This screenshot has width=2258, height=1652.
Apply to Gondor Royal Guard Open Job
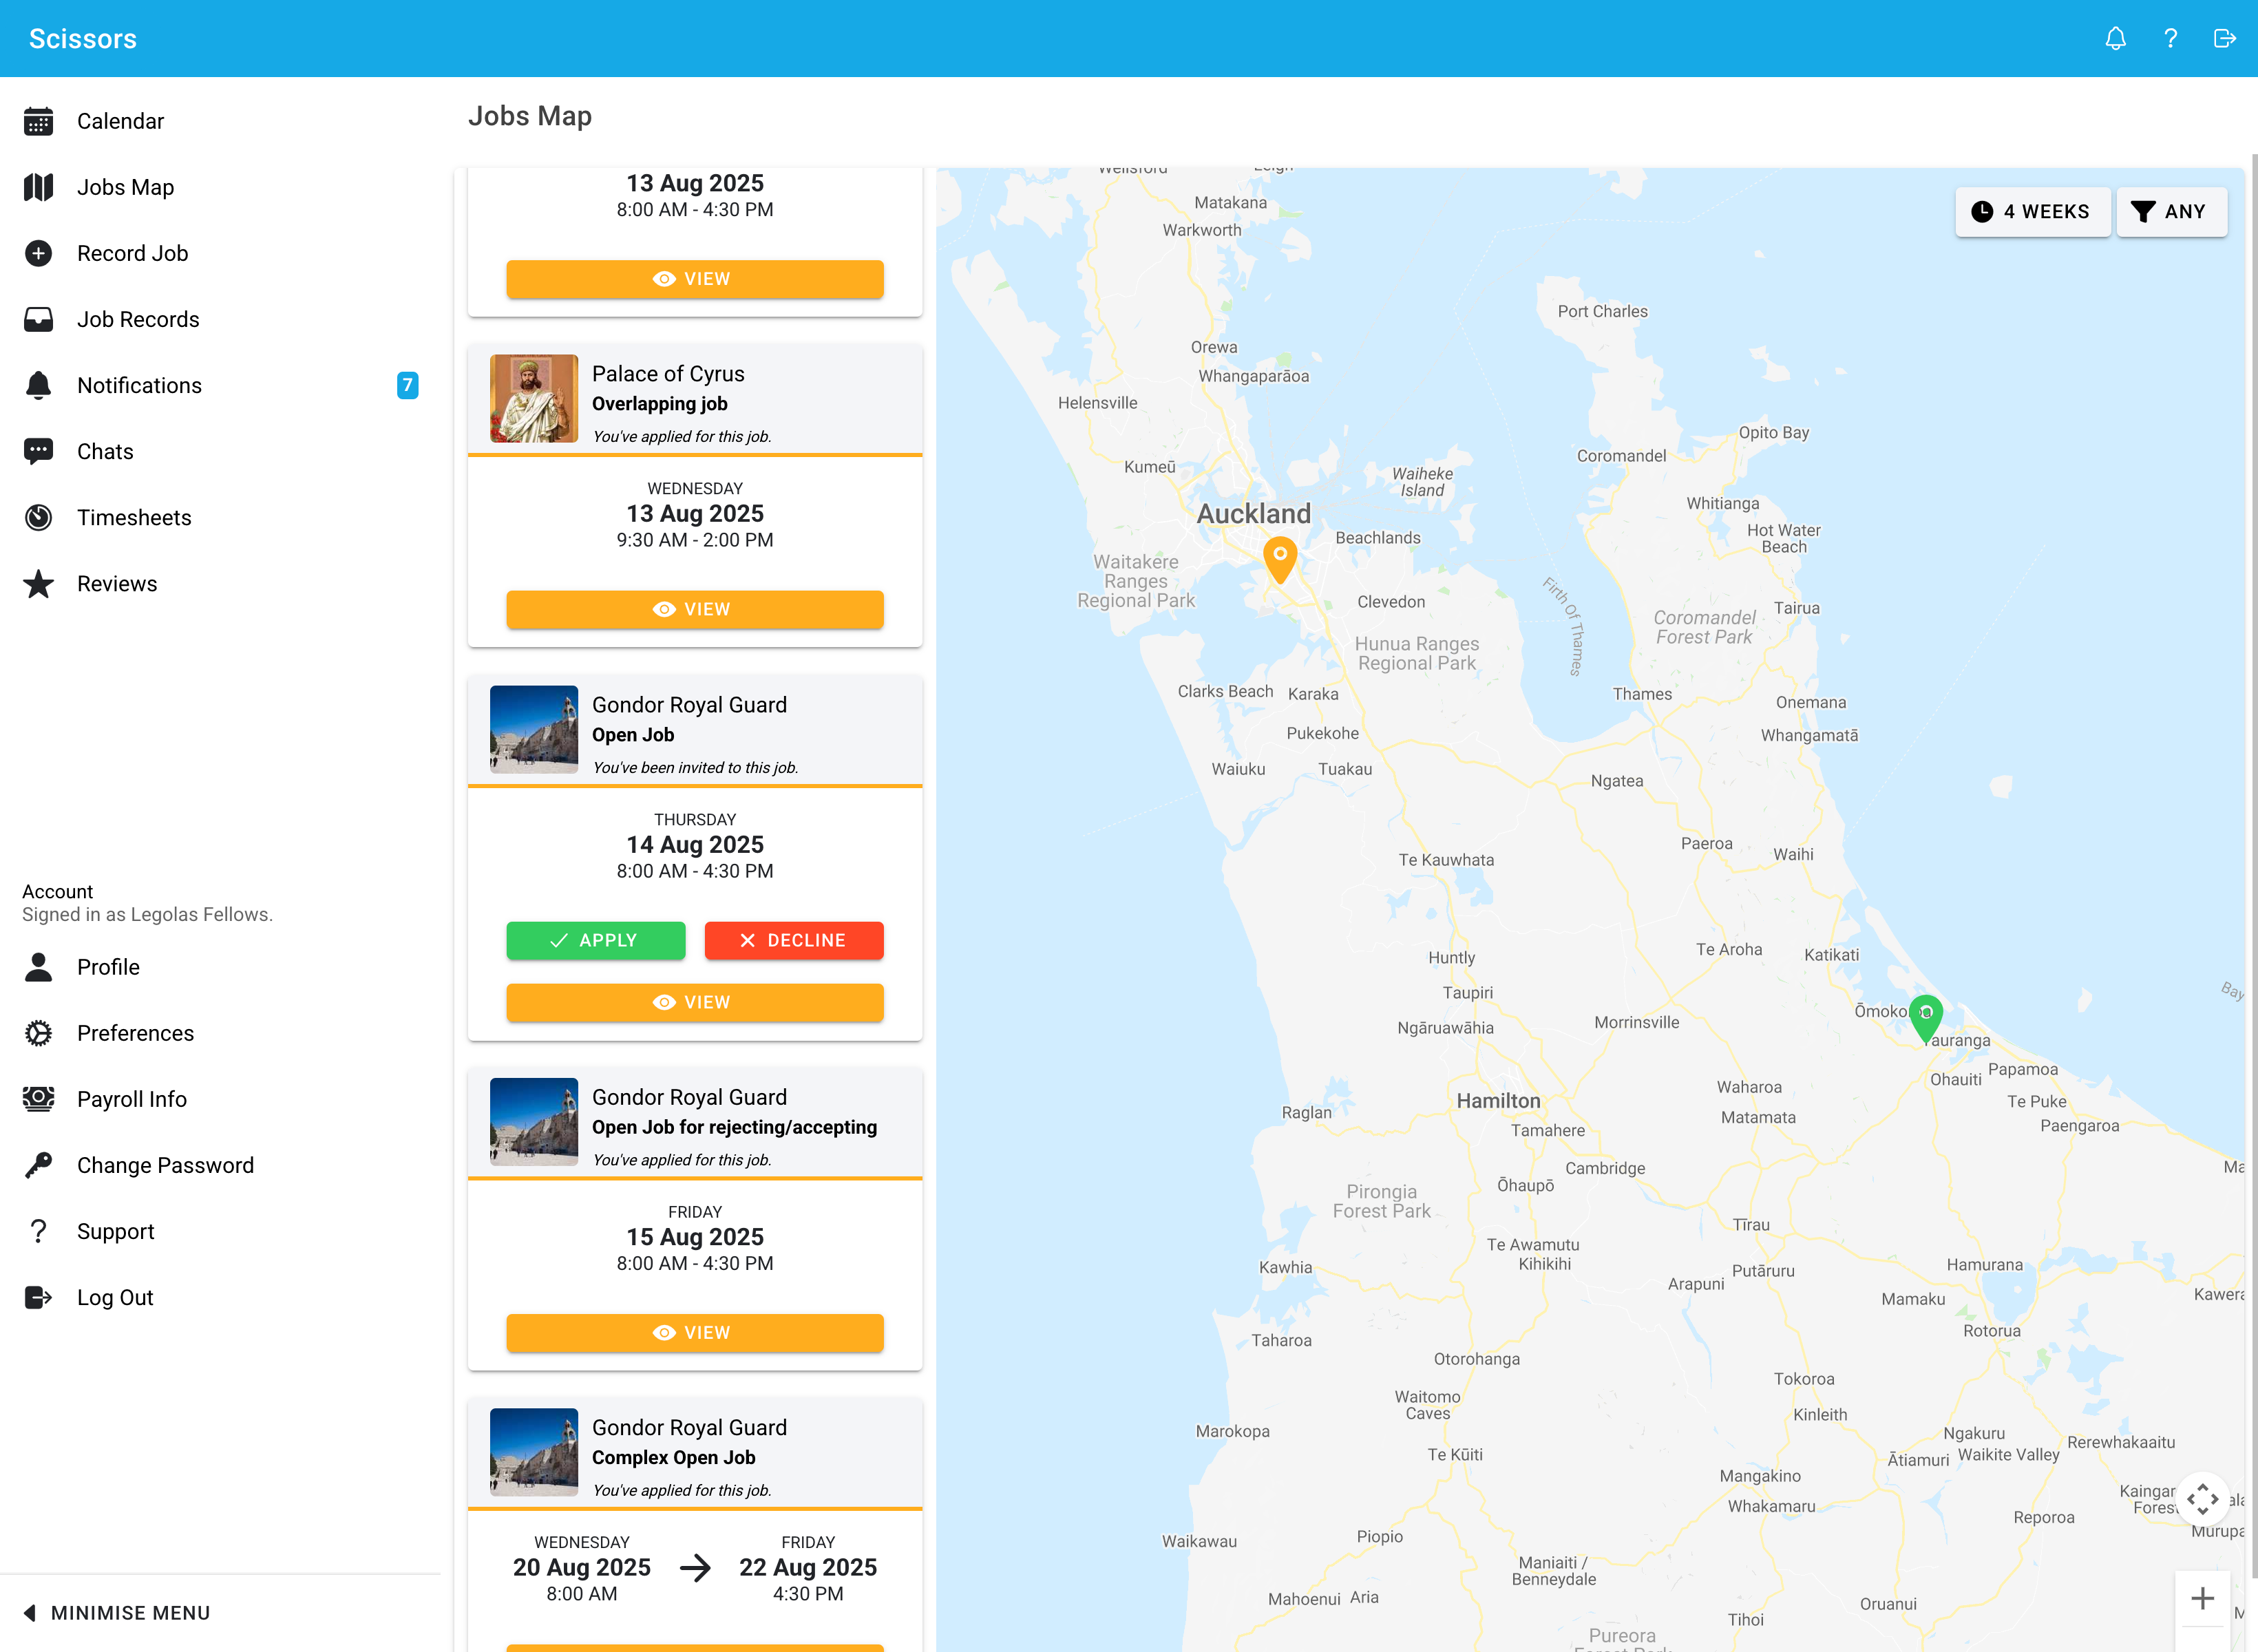(x=595, y=940)
